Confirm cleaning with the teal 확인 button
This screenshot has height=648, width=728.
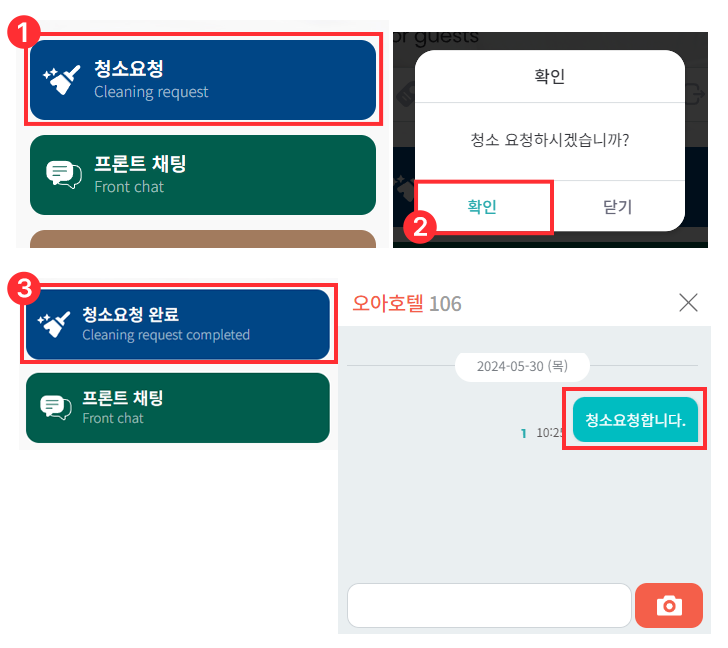click(x=483, y=207)
